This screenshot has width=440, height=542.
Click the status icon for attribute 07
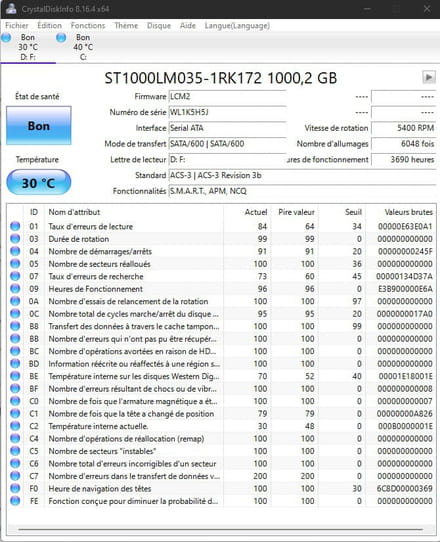point(15,276)
